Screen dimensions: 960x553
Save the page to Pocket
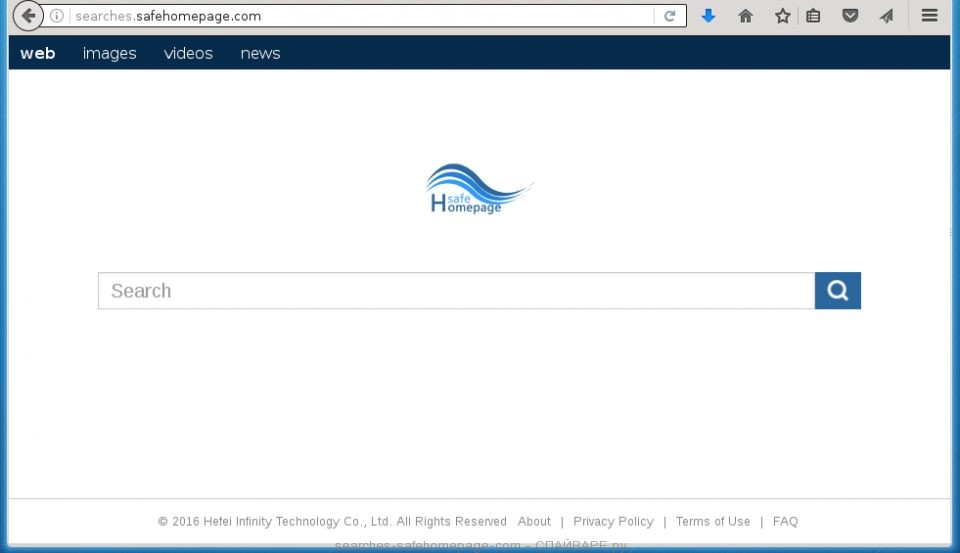click(x=850, y=16)
